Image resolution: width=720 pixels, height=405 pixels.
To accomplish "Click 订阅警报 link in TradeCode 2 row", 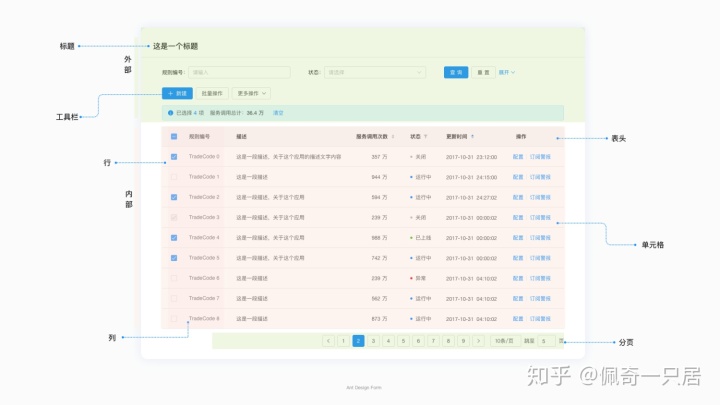I will click(540, 197).
